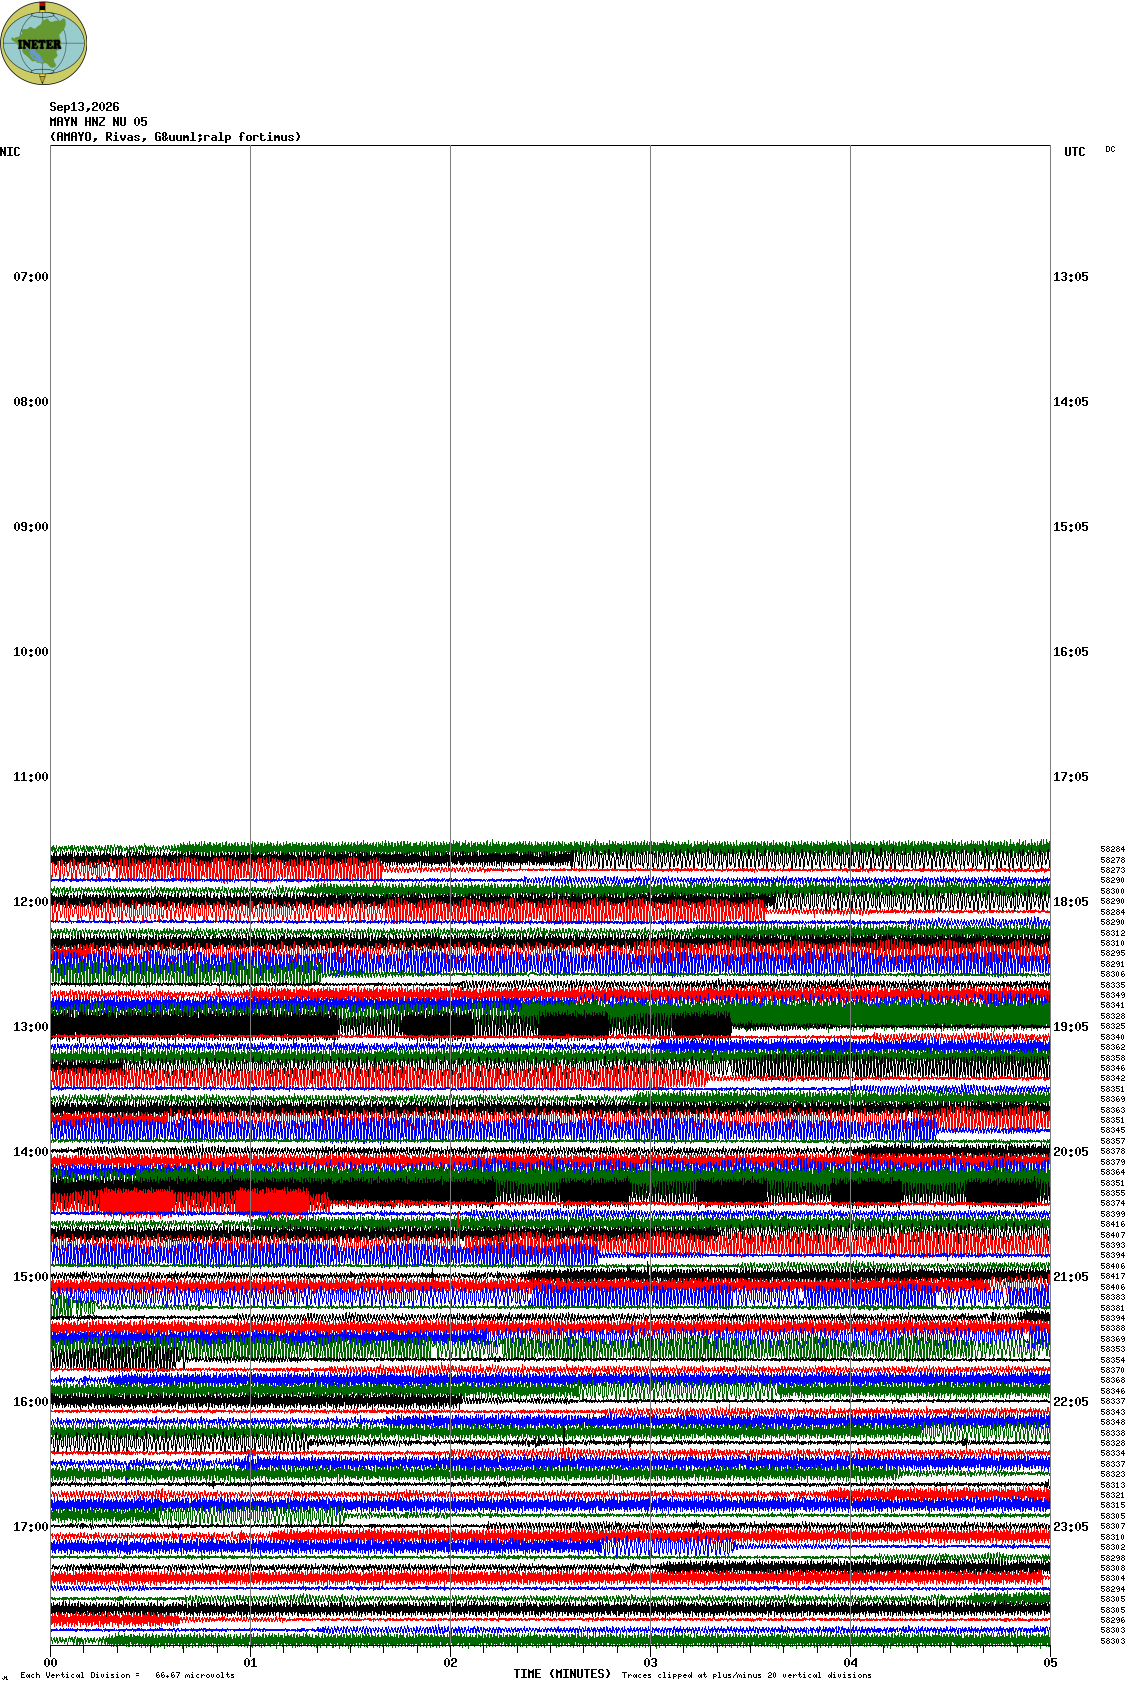Click the Traces clipped footnote text
This screenshot has height=1689, width=1130.
[746, 1675]
